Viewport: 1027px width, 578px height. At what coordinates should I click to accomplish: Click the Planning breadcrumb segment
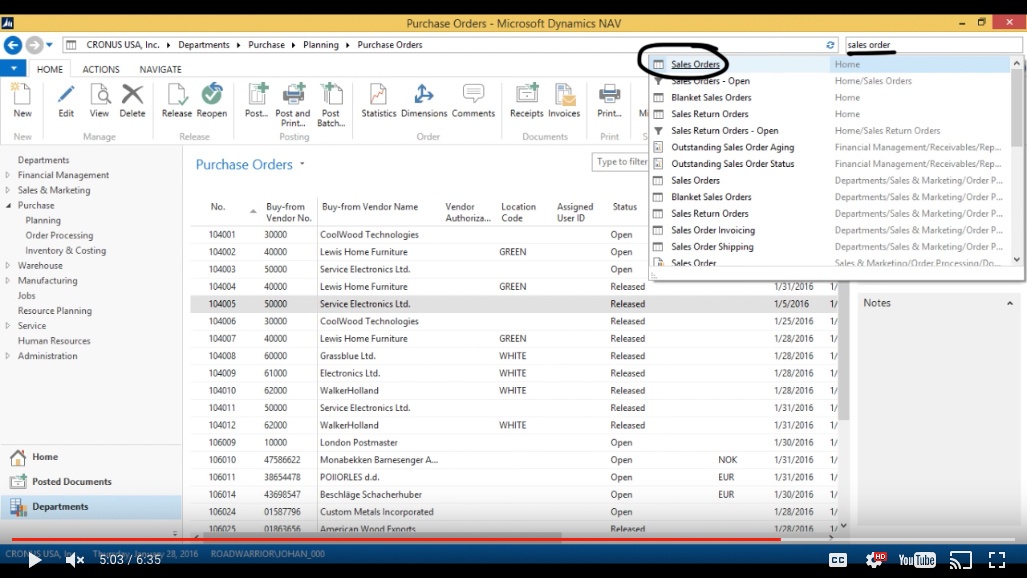[321, 45]
